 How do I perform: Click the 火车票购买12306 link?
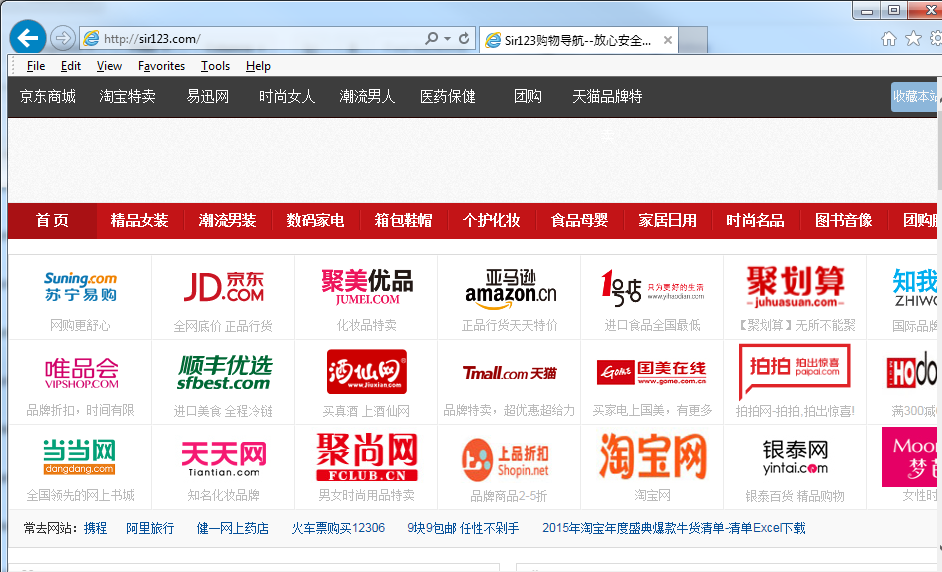coord(338,528)
